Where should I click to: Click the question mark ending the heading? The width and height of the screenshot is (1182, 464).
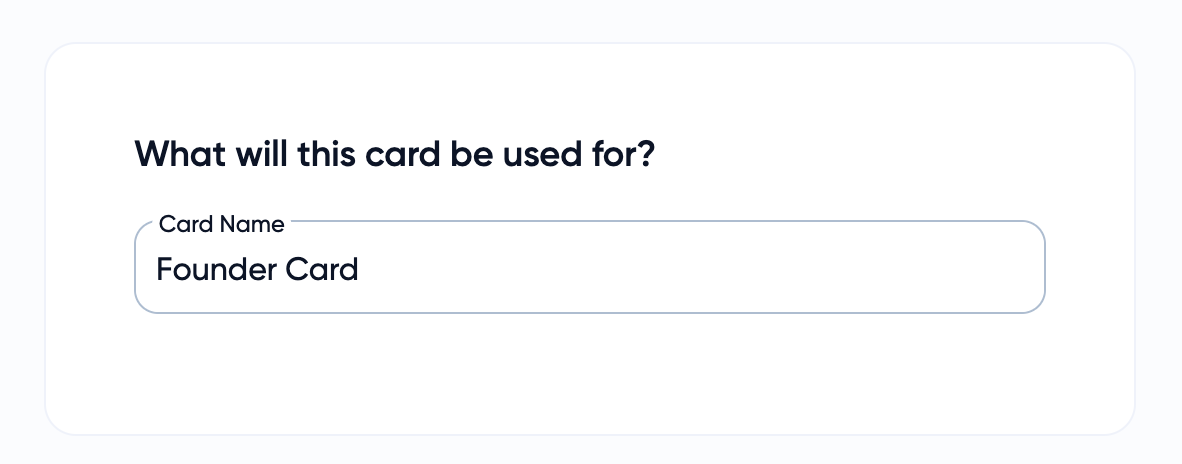645,156
